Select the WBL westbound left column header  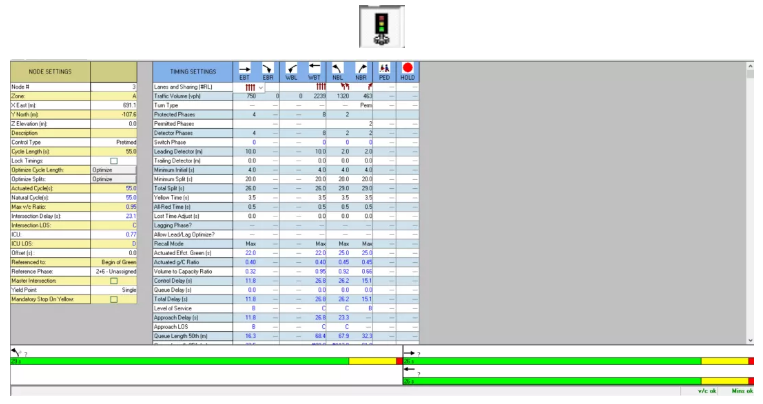(x=291, y=72)
